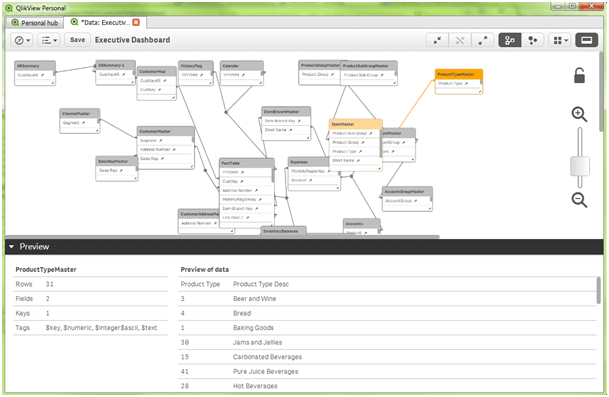The width and height of the screenshot is (609, 397).
Task: Close the Data: Executive tab
Action: coord(136,23)
